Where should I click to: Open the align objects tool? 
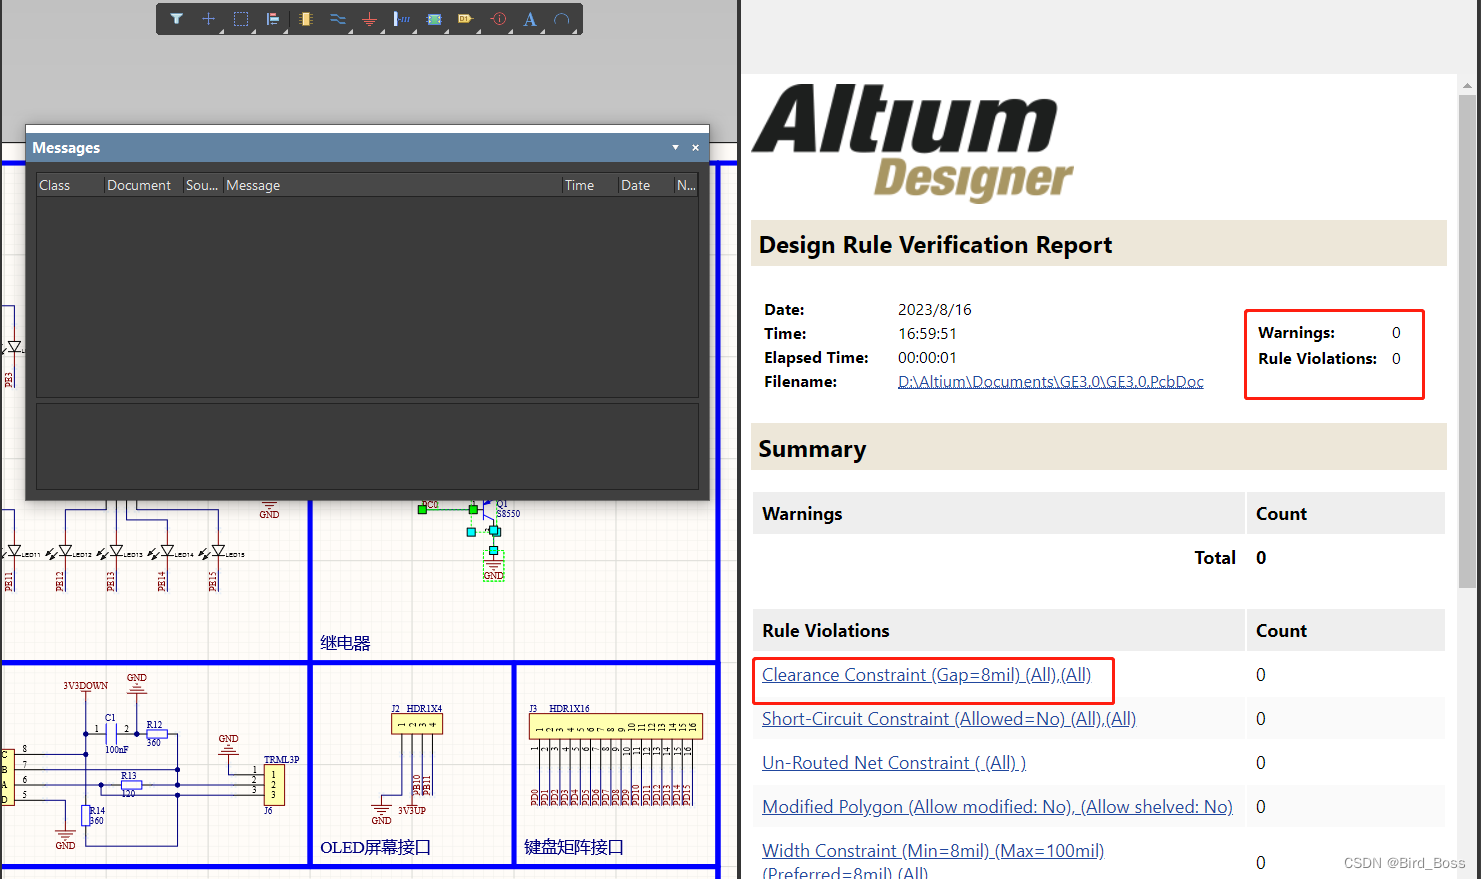click(x=273, y=19)
